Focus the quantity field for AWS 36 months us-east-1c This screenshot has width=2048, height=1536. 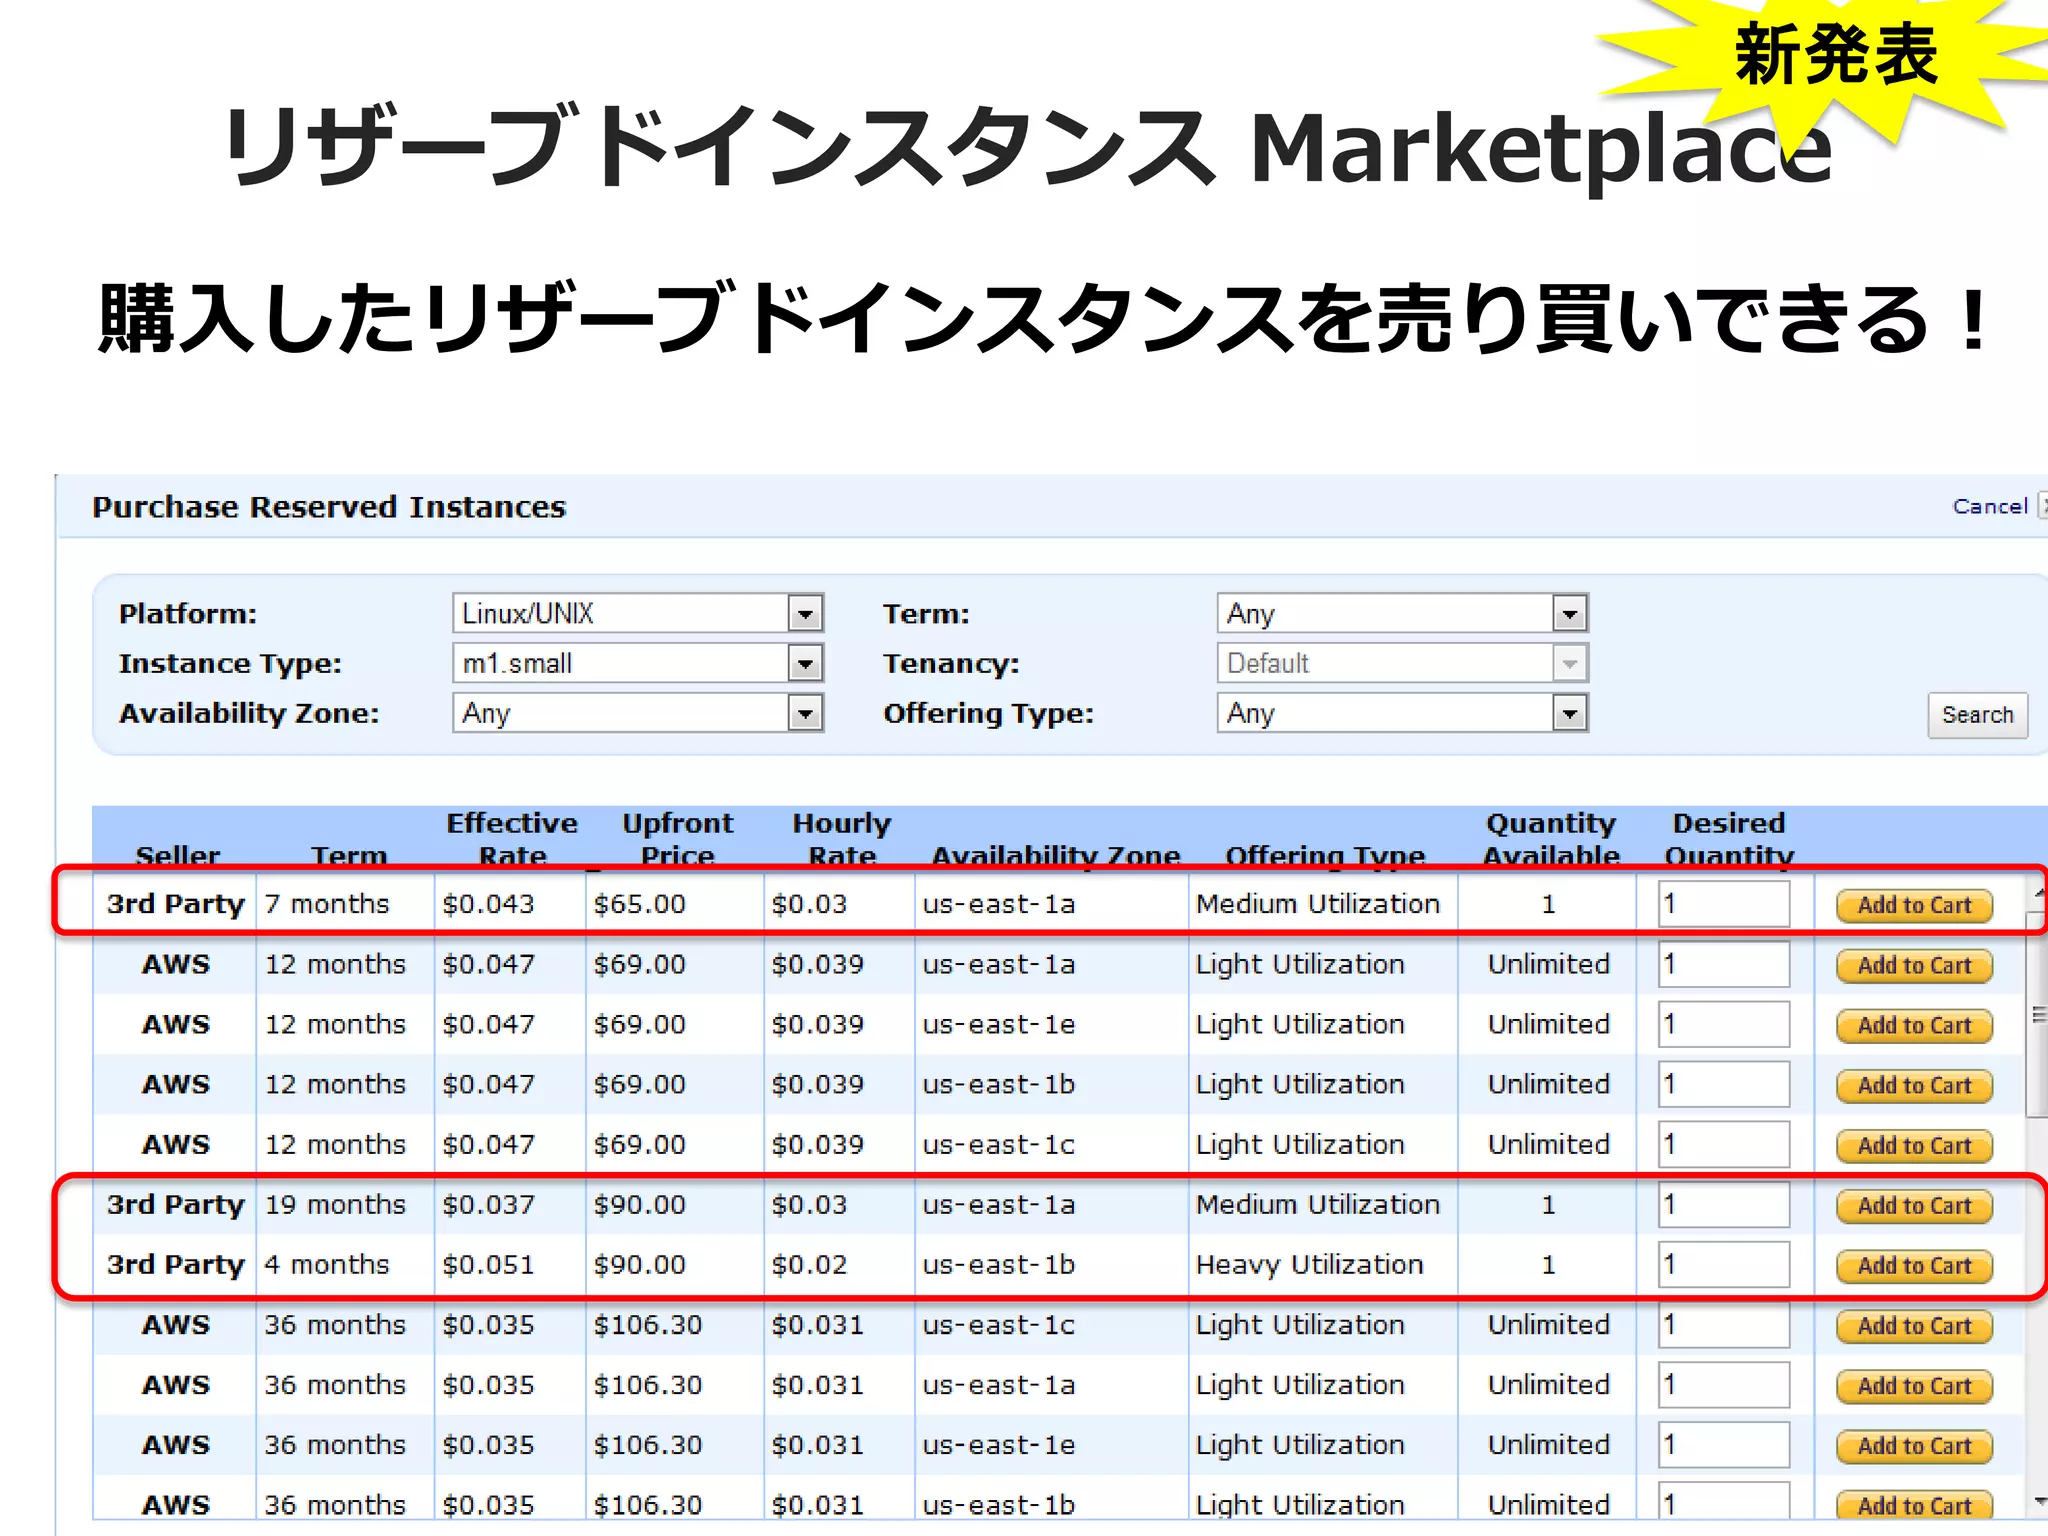(x=1724, y=1324)
